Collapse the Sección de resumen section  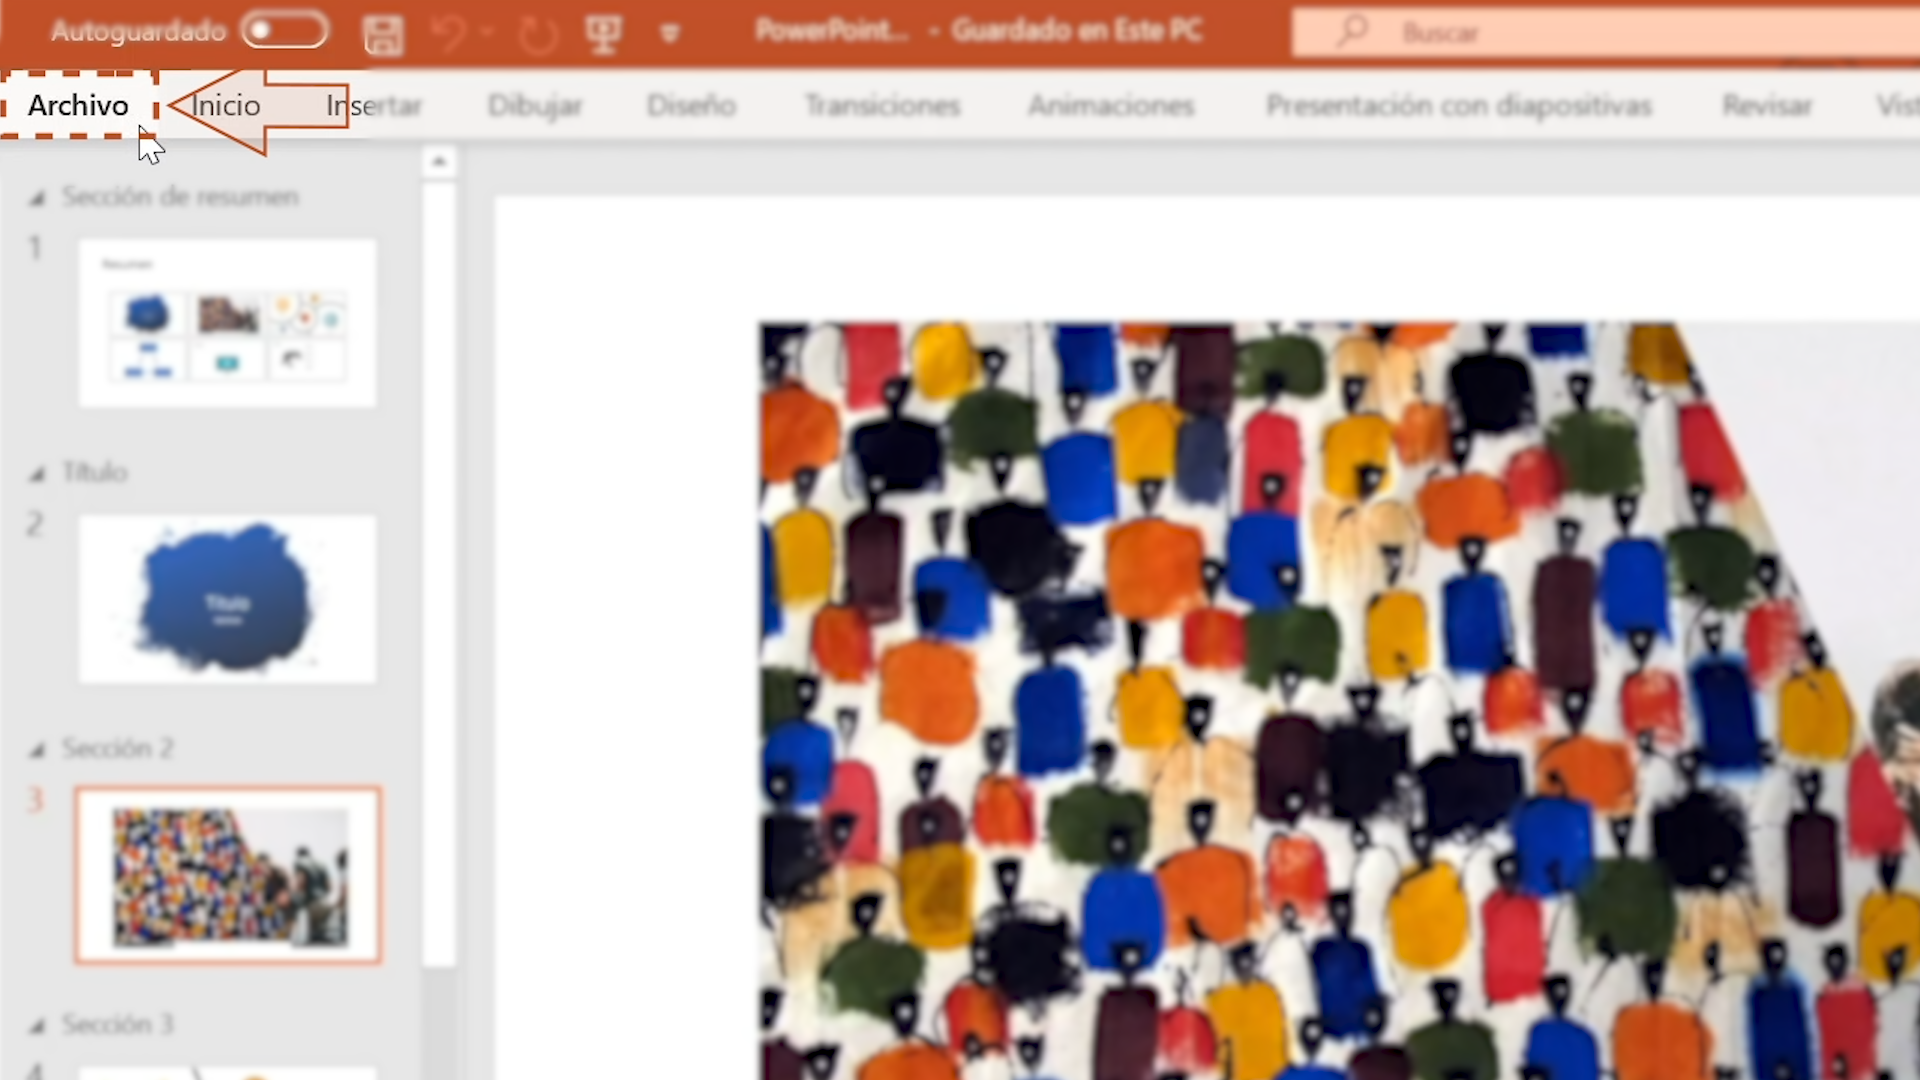[x=37, y=198]
